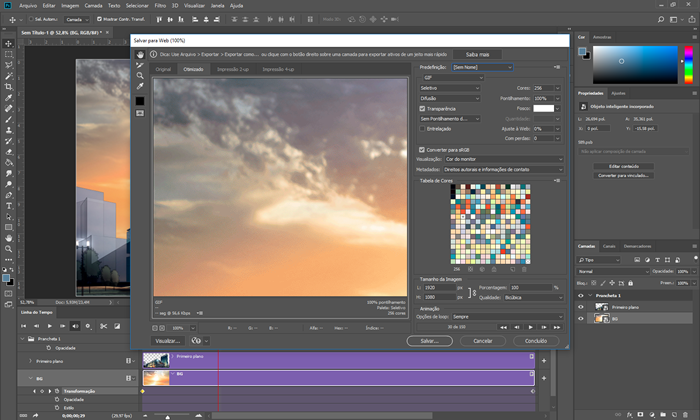Open the search icon in options bar
This screenshot has height=420, width=700.
click(x=661, y=19)
